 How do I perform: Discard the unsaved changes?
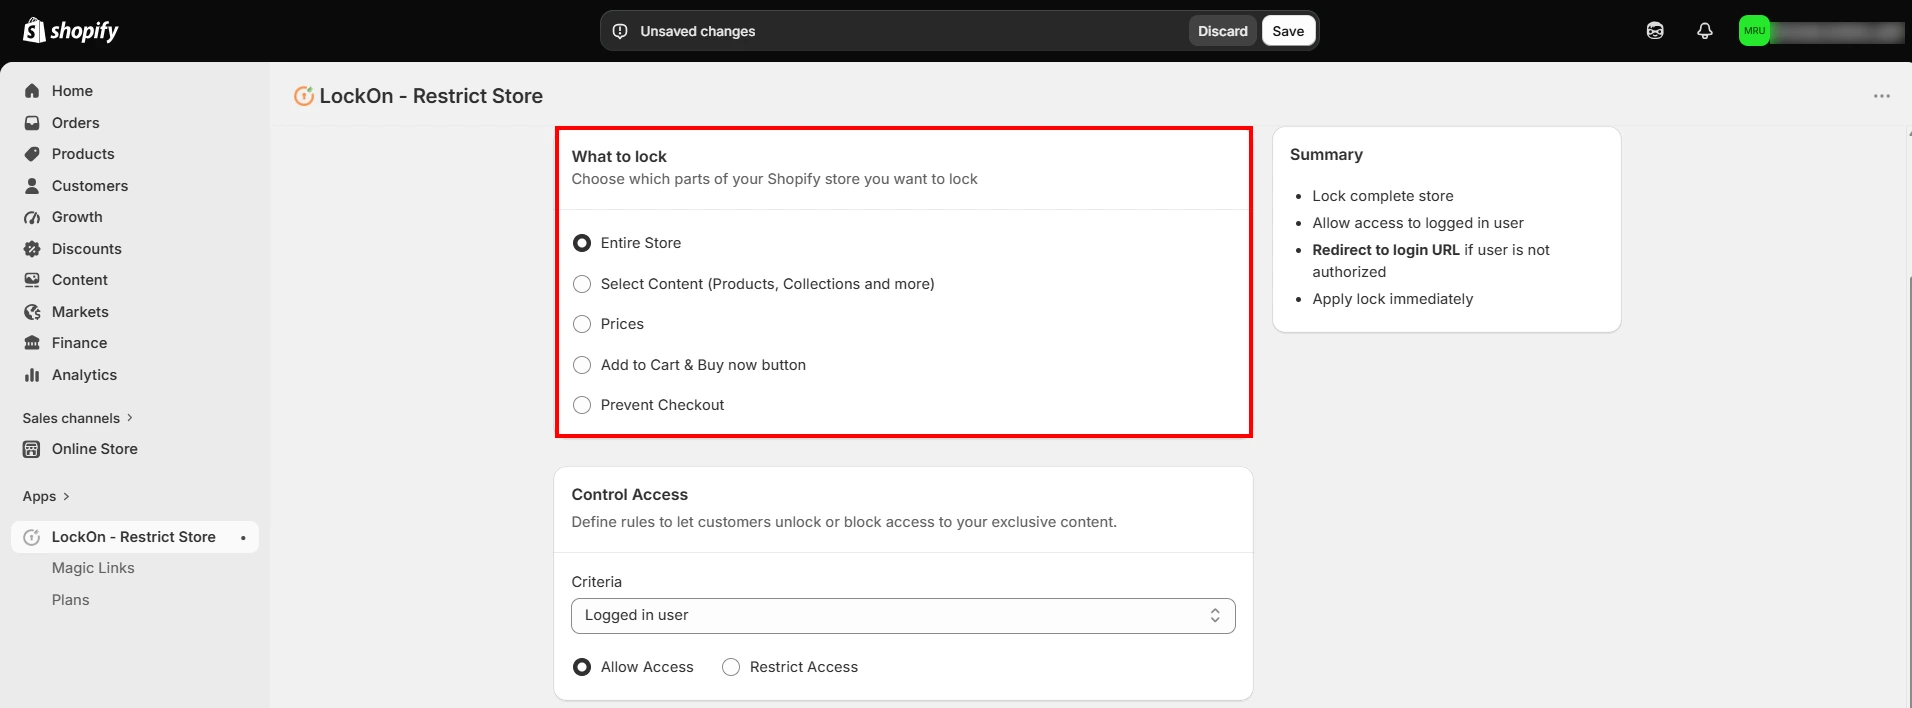click(x=1223, y=31)
